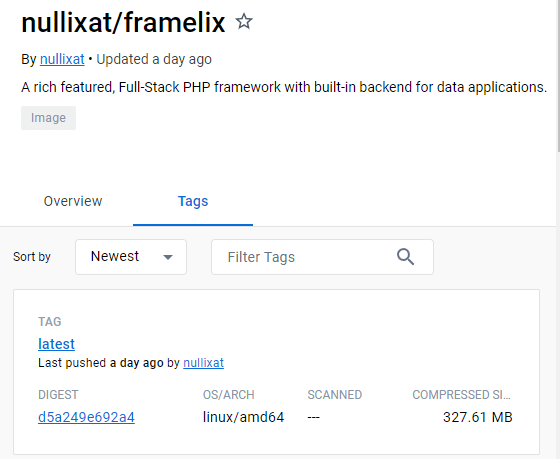
Task: Expand the Newest sort dropdown arrow
Action: coord(168,257)
